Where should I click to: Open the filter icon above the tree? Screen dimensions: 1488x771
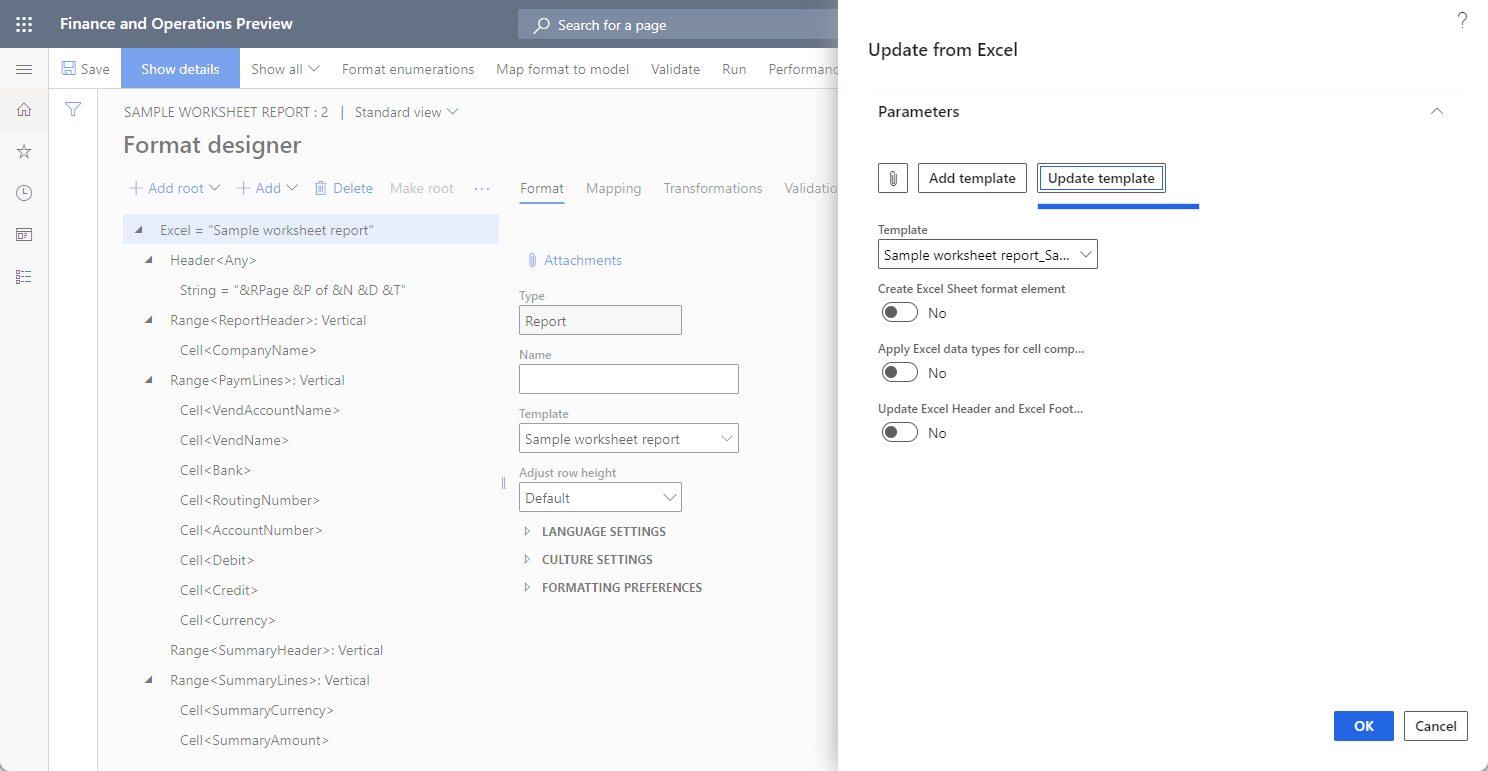click(x=73, y=110)
